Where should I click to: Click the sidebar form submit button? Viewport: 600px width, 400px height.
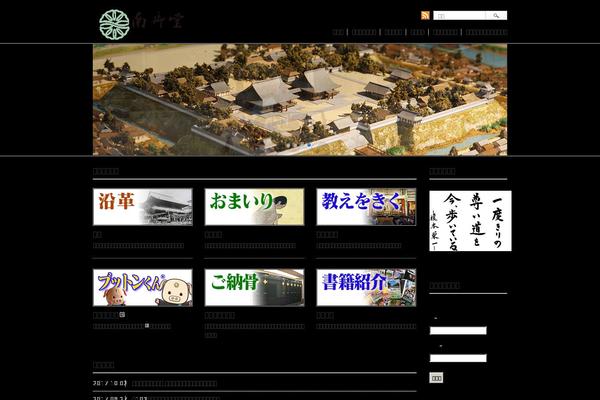point(436,378)
